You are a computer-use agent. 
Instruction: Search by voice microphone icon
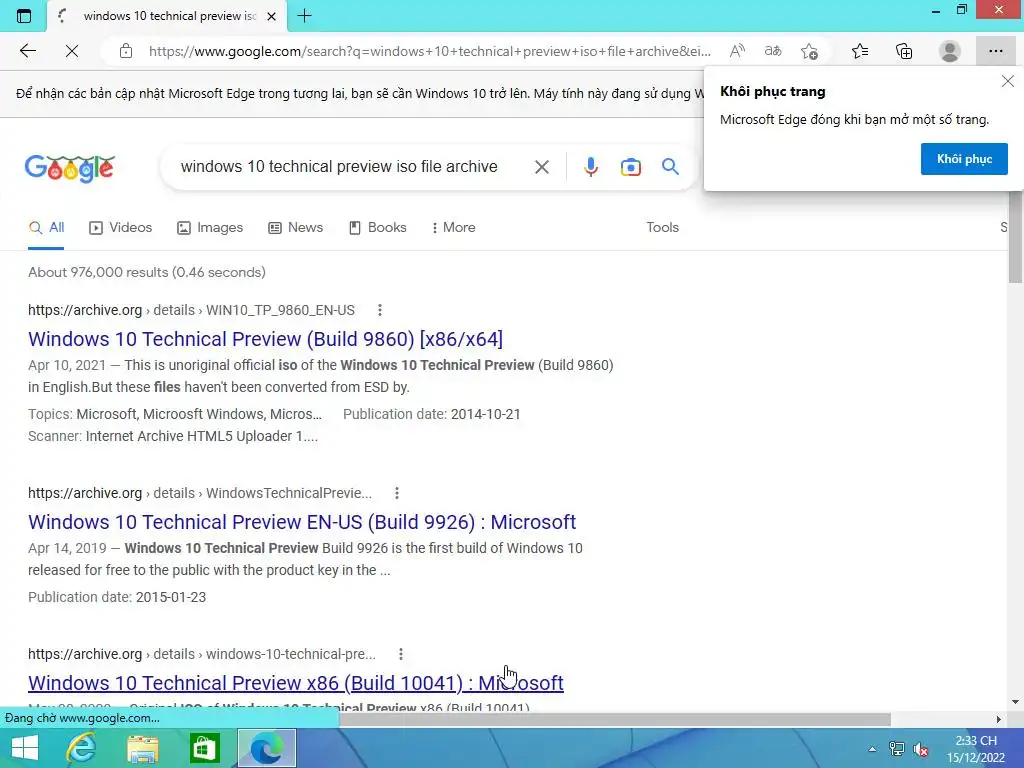pyautogui.click(x=590, y=167)
